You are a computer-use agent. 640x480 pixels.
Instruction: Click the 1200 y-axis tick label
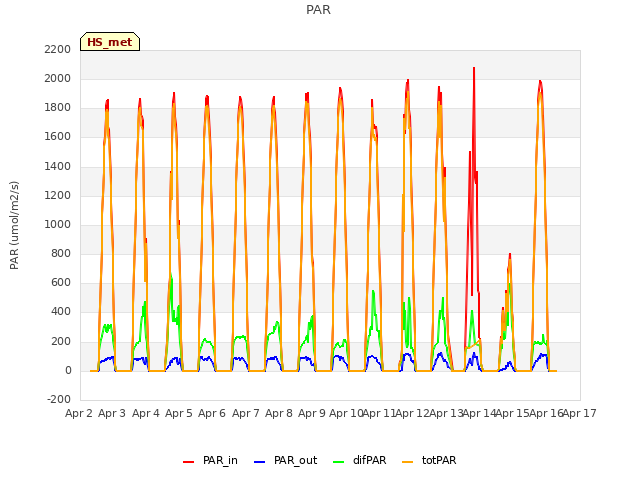(x=58, y=196)
